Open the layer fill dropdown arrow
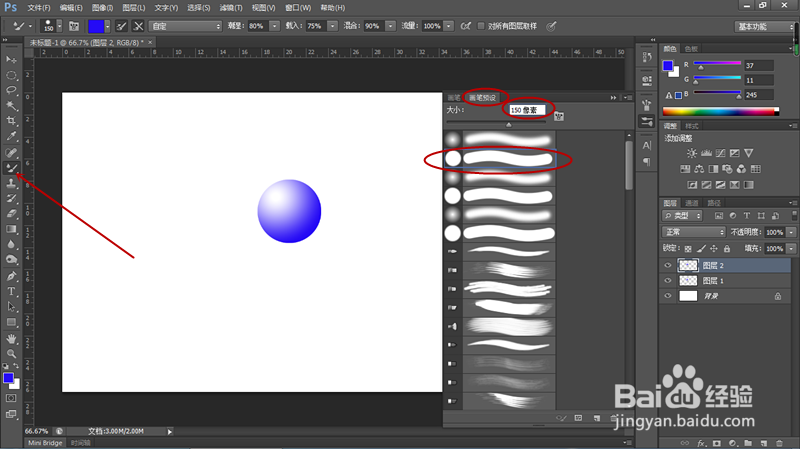 [x=791, y=248]
